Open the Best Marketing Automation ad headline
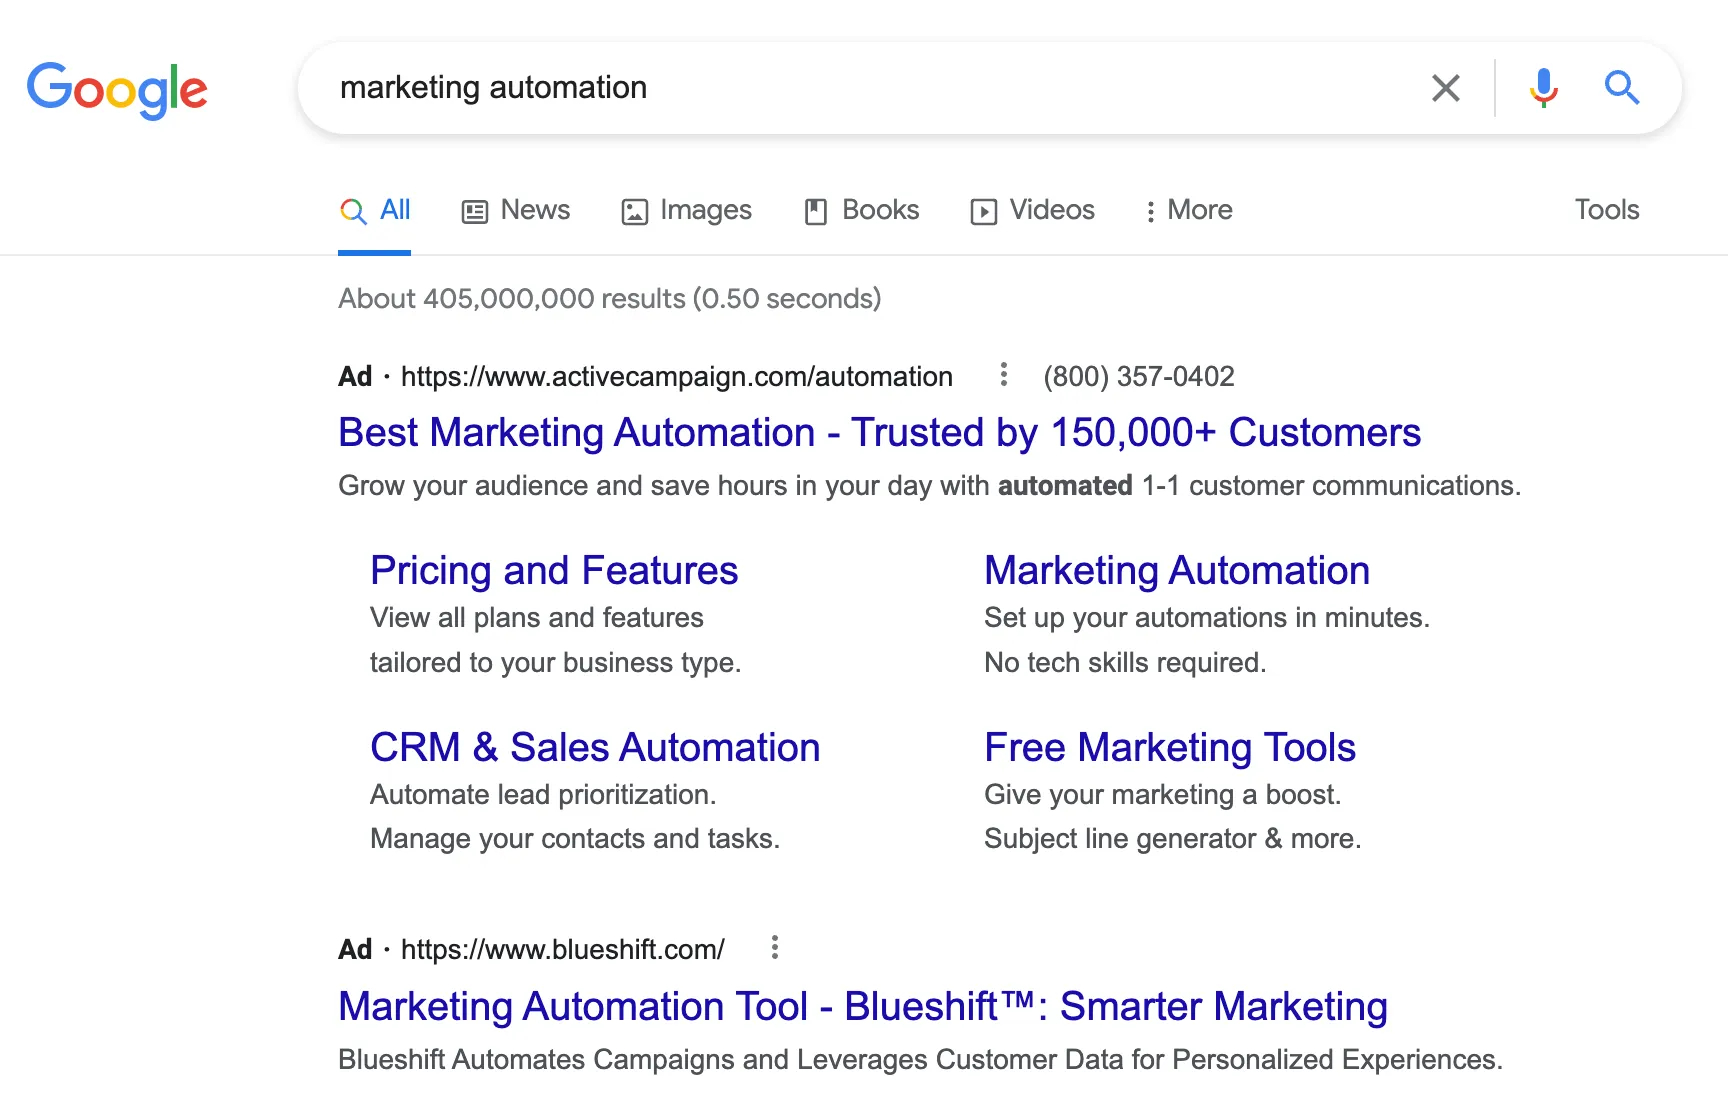 click(879, 433)
